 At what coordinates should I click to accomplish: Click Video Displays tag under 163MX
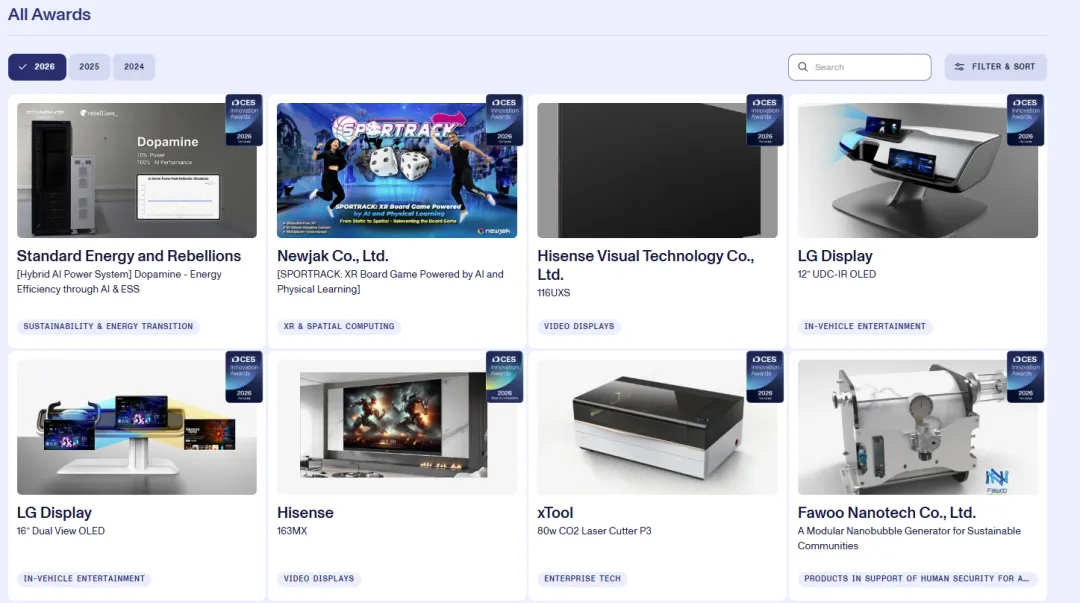pyautogui.click(x=319, y=578)
